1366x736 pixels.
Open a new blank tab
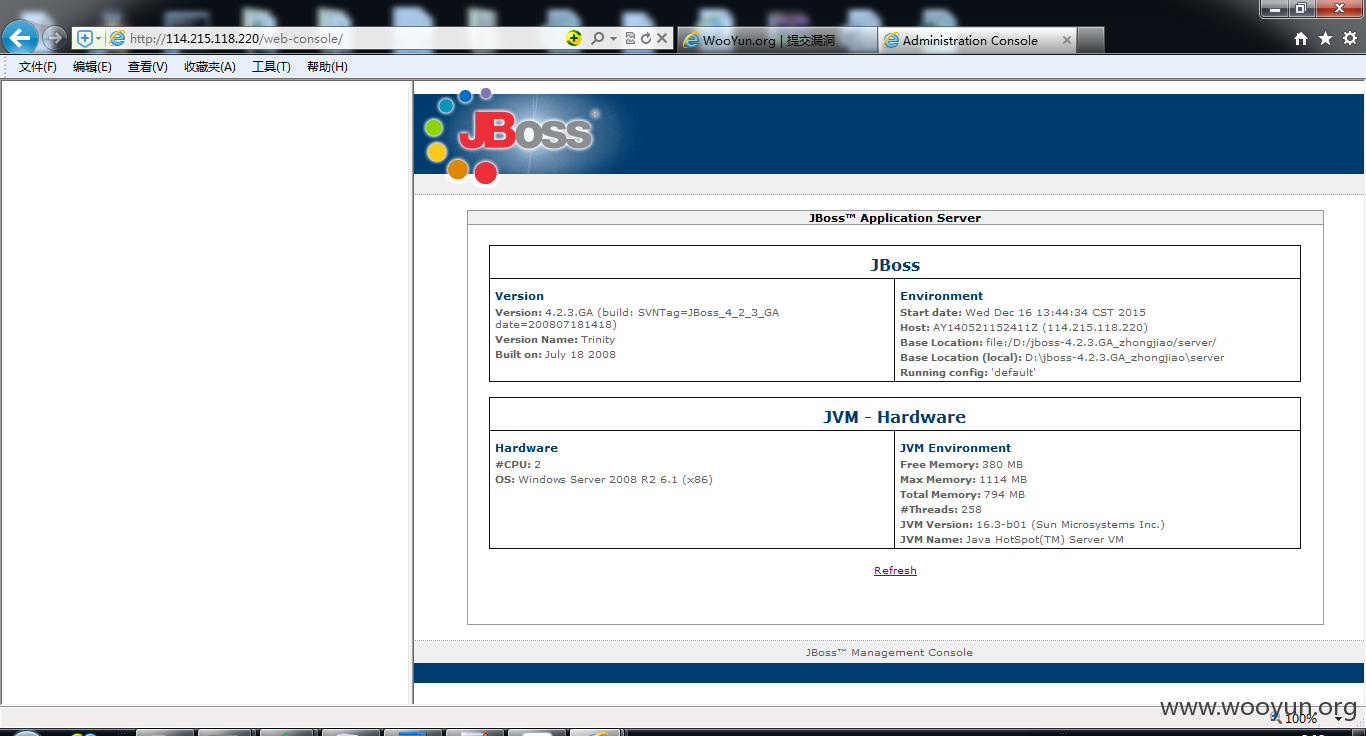1091,40
